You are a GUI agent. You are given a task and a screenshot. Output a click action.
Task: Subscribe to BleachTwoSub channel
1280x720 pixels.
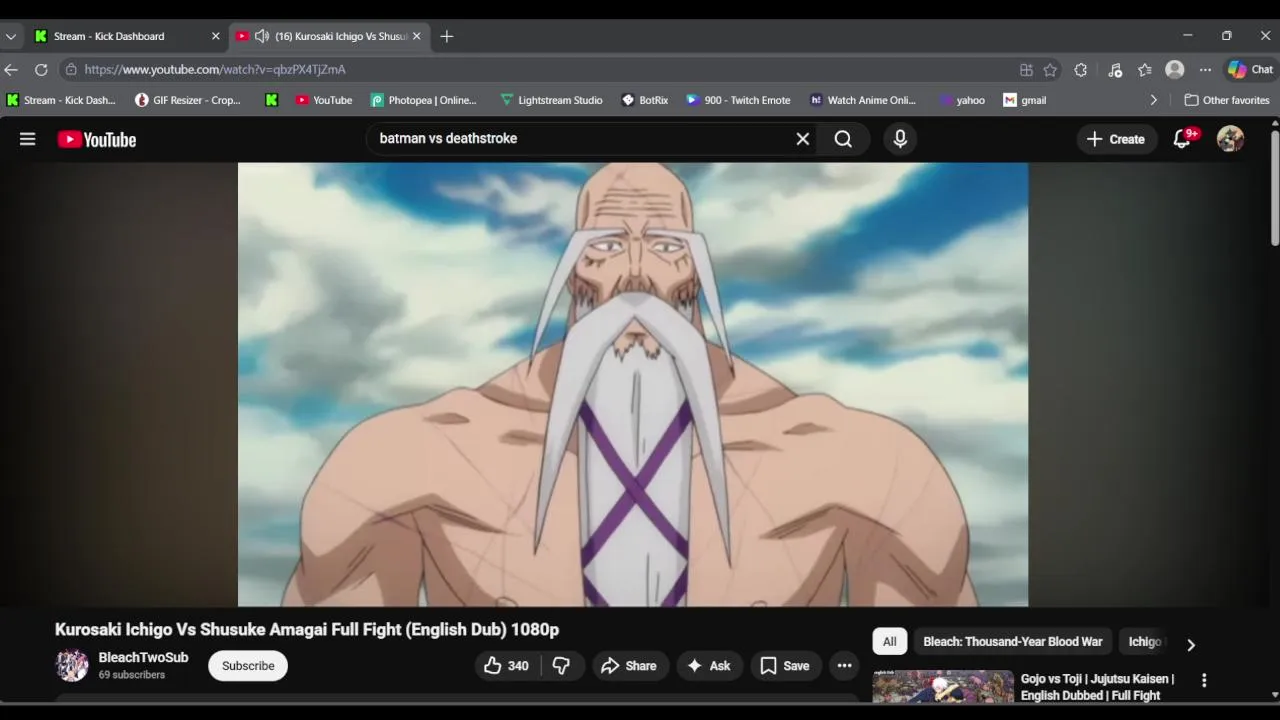[x=248, y=666]
